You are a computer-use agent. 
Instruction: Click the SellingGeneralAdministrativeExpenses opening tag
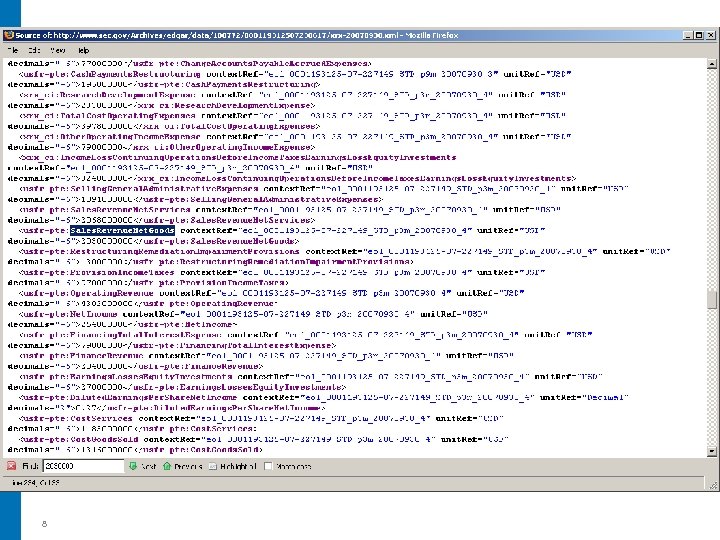tap(139, 189)
